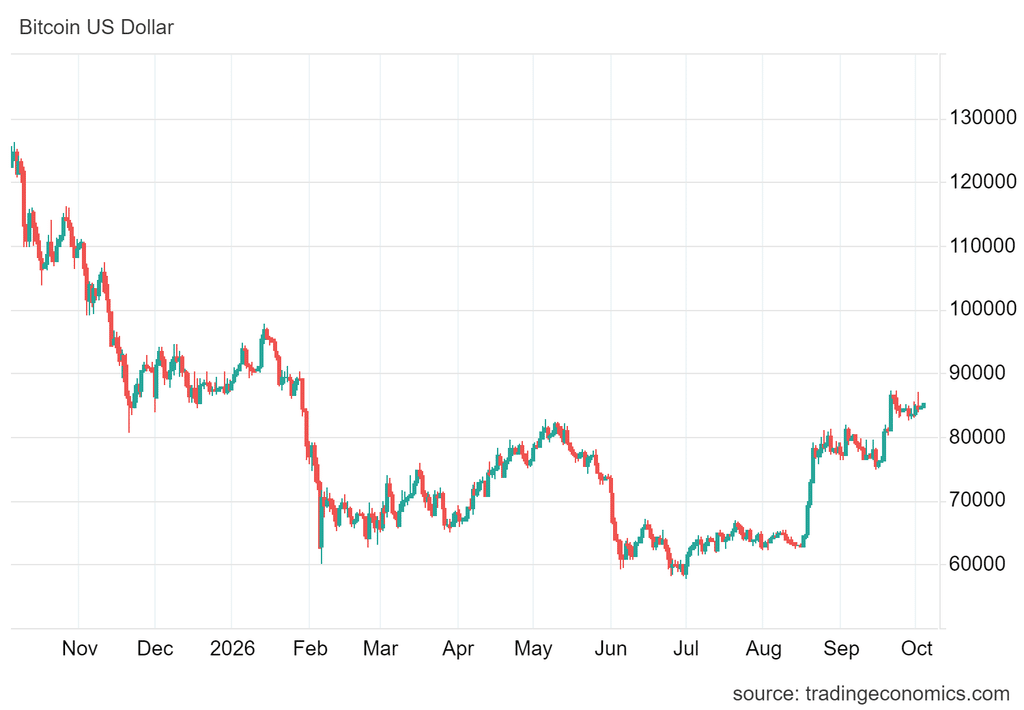Viewport: 1024px width, 710px height.
Task: Click the 90000 price axis label
Action: coord(977,373)
